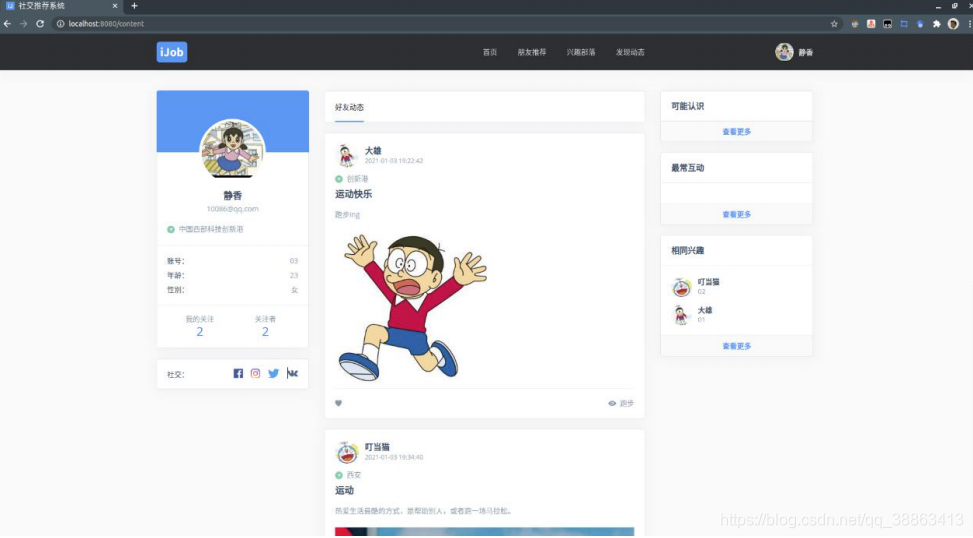Click 查看更多 under 相同兴趣
973x538 pixels.
point(737,346)
